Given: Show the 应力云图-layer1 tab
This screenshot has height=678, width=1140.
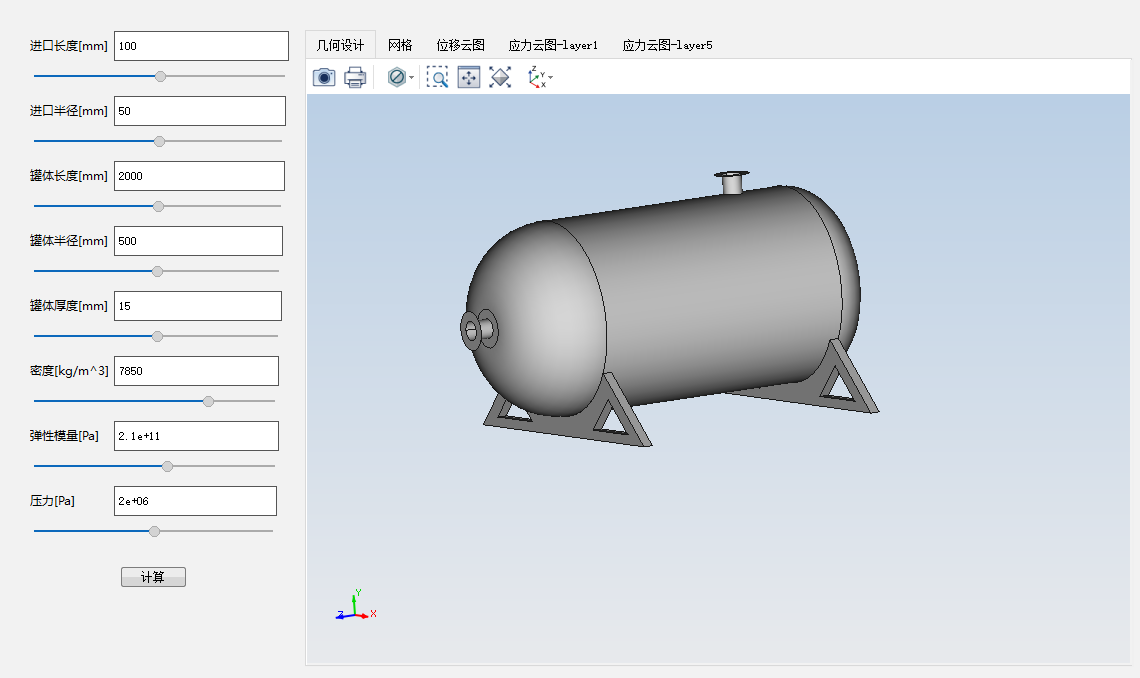Looking at the screenshot, I should 553,45.
